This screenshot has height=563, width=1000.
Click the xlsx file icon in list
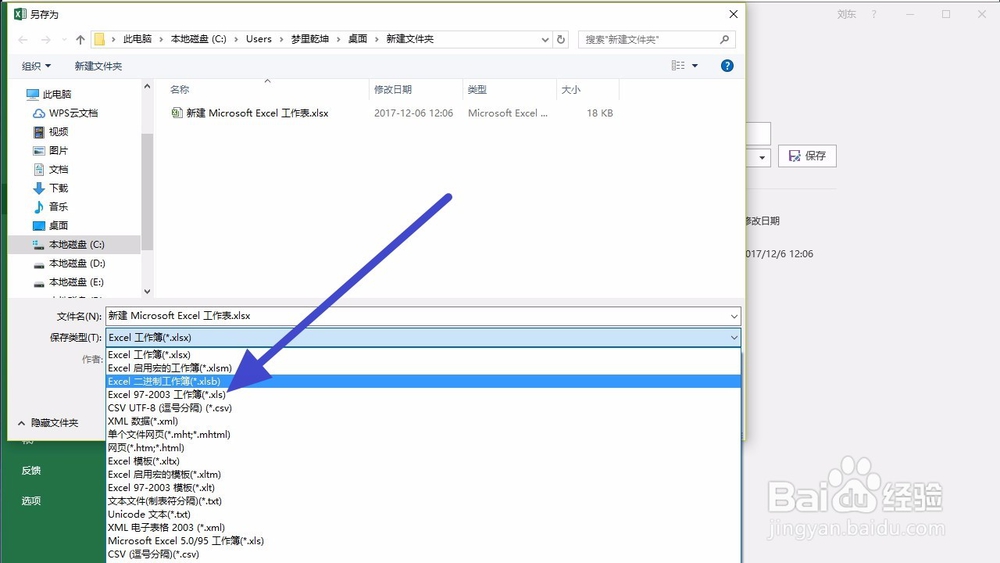pyautogui.click(x=177, y=113)
